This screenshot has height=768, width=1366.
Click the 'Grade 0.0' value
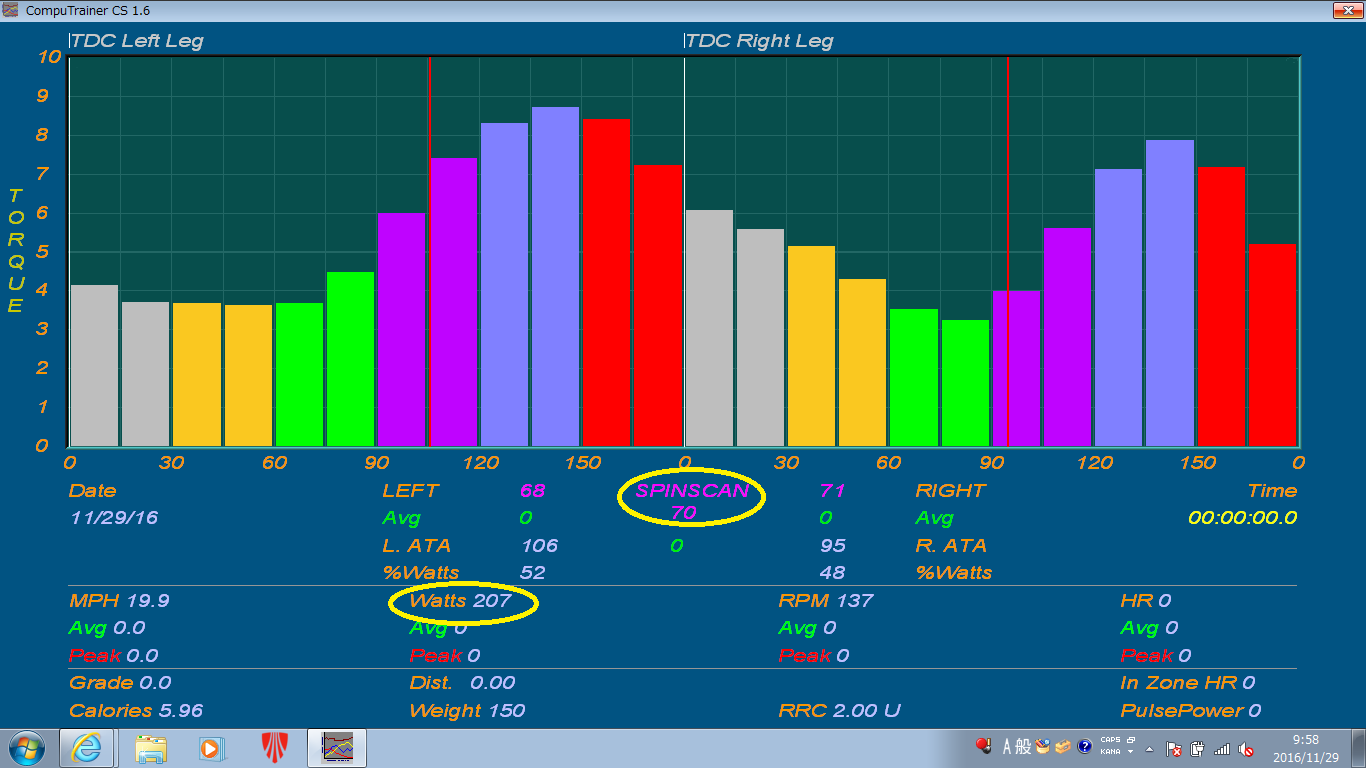coord(119,682)
